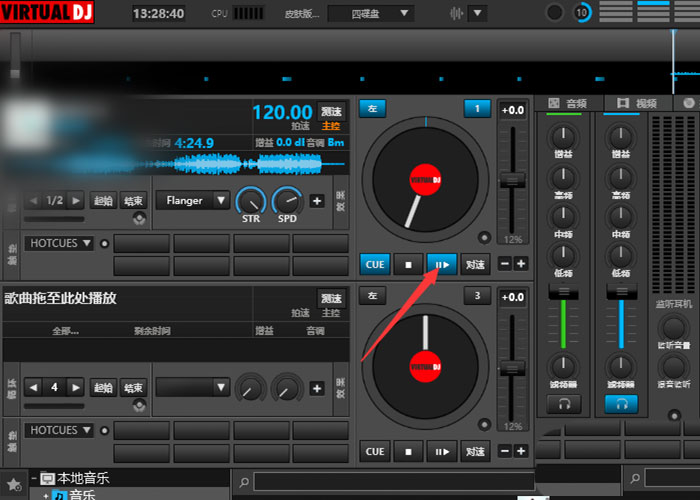Viewport: 700px width, 500px height.
Task: Click the right channel 中频 mid EQ knob
Action: 621,216
